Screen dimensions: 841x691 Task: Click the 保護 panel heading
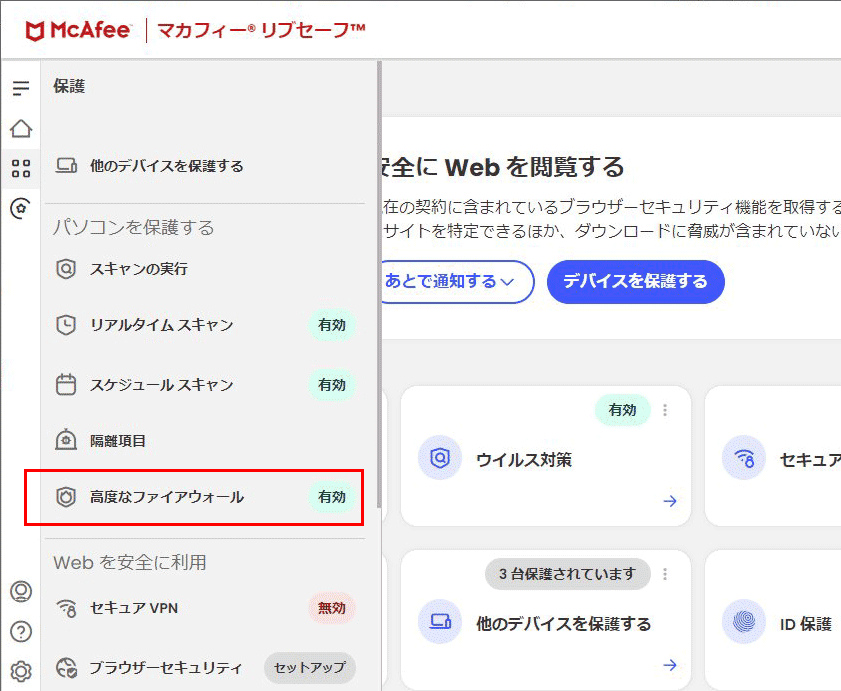[69, 86]
